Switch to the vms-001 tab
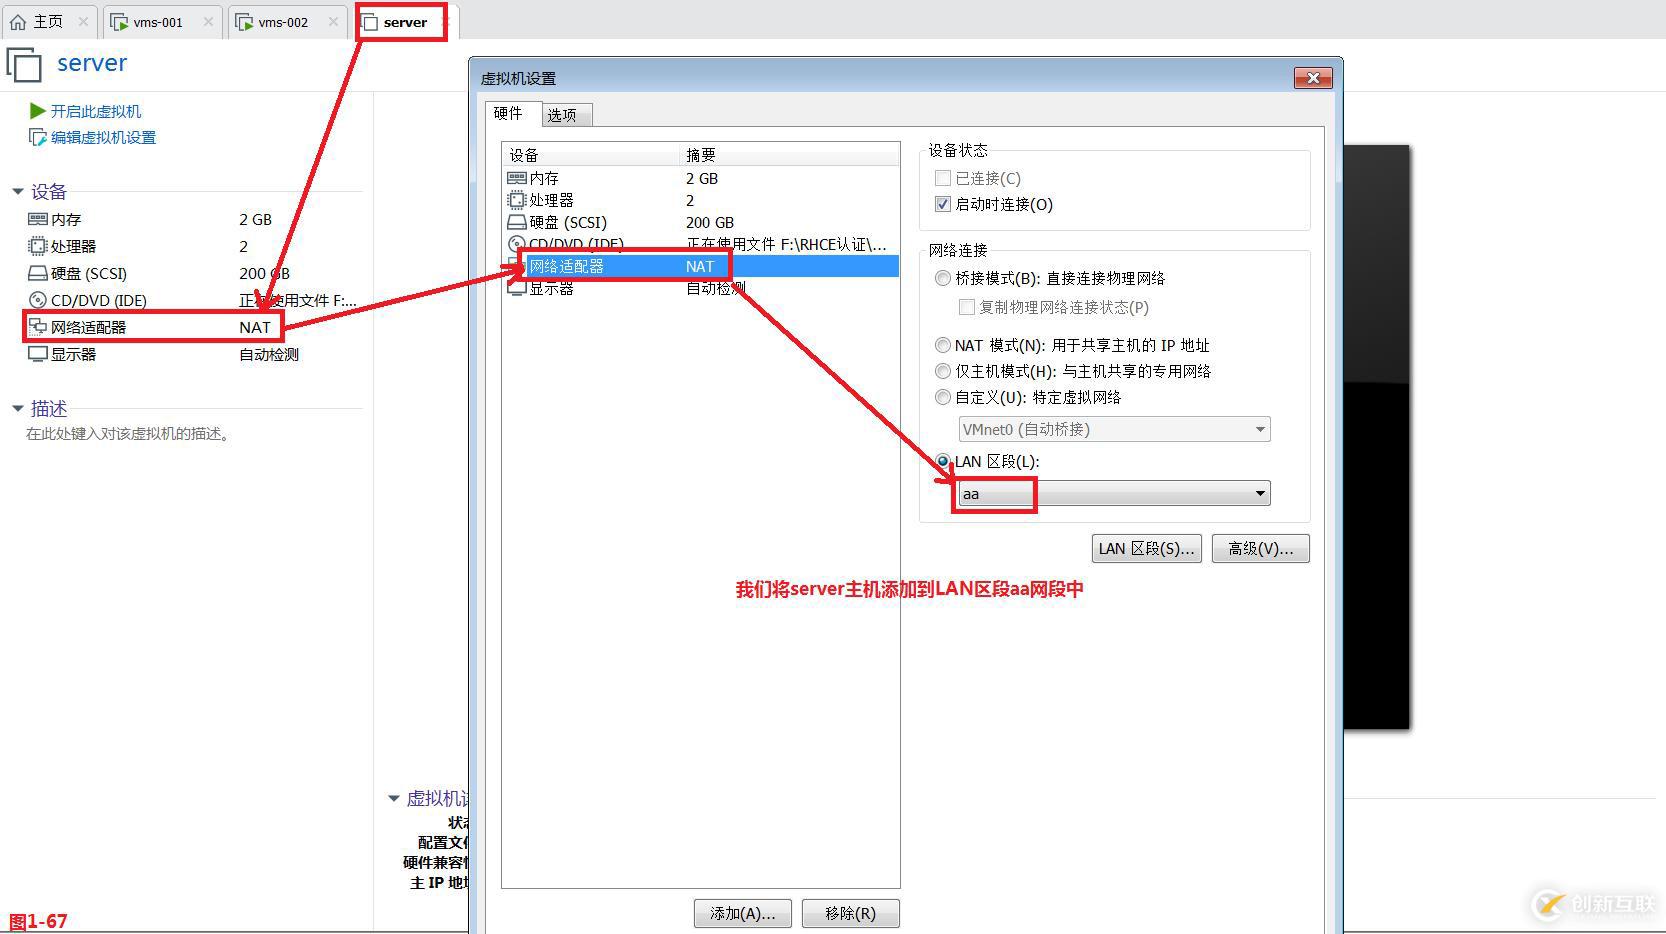1666x934 pixels. tap(160, 20)
